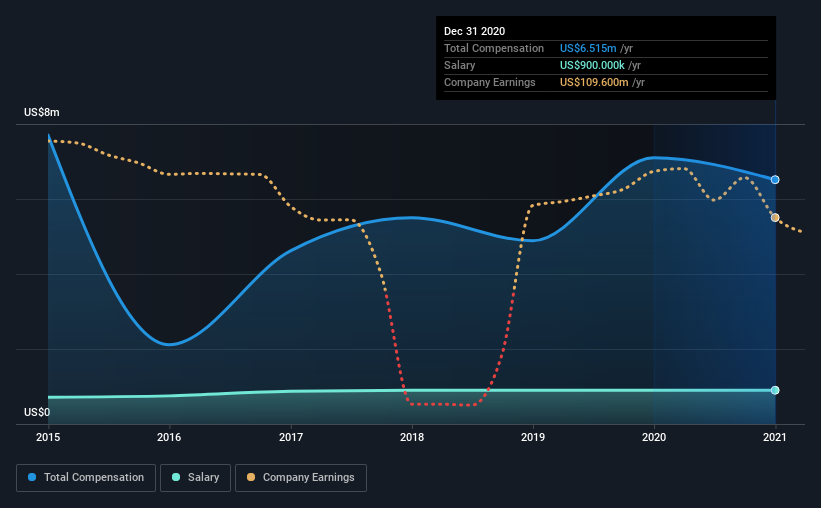Click the 2020 x-axis label

(654, 437)
